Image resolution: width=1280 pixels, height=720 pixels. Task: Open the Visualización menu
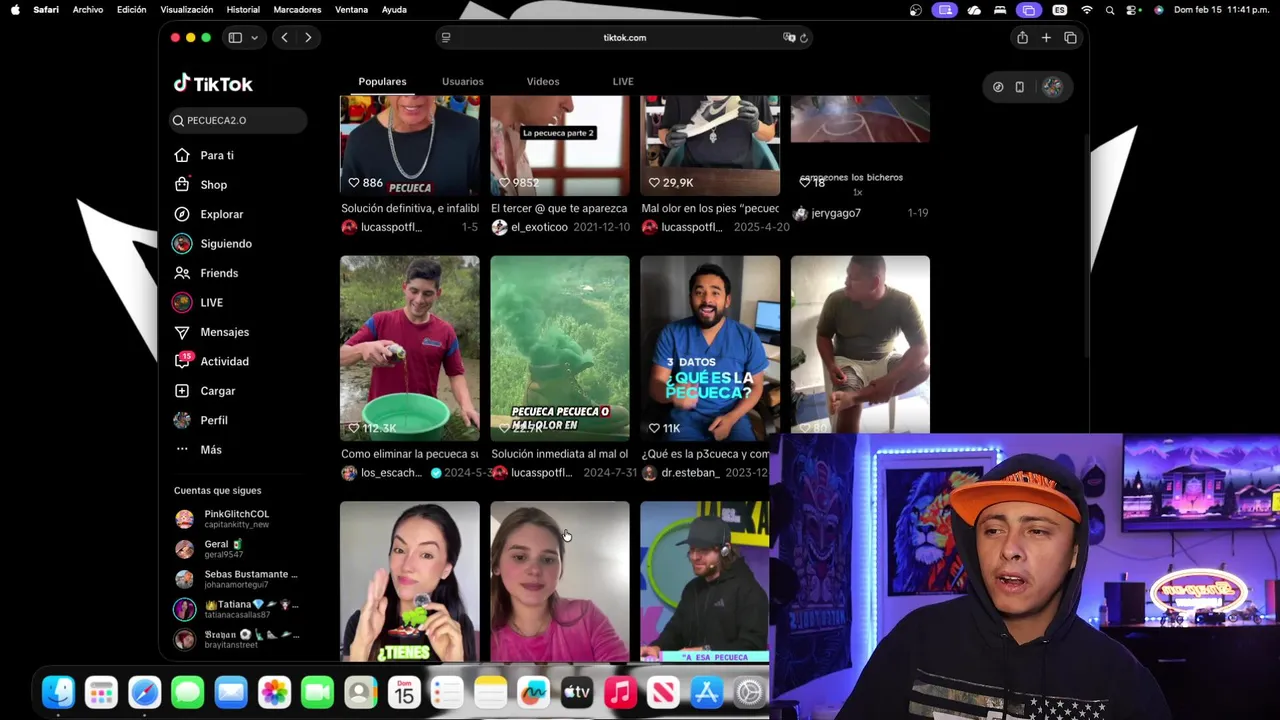click(x=187, y=10)
